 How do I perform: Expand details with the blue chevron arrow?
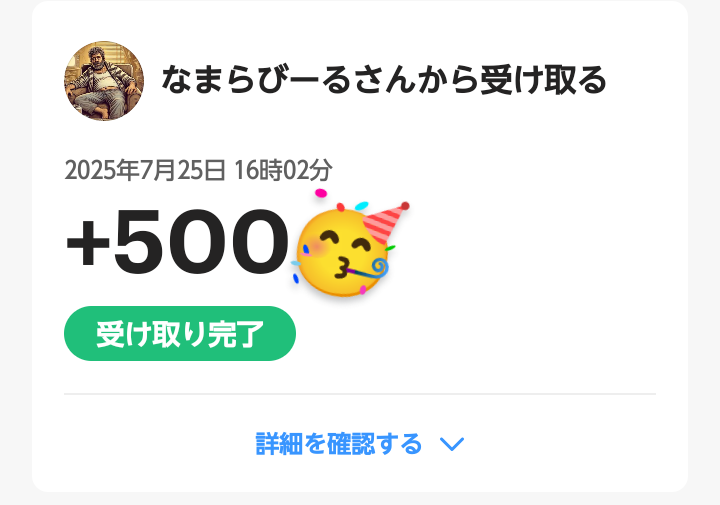coord(452,444)
